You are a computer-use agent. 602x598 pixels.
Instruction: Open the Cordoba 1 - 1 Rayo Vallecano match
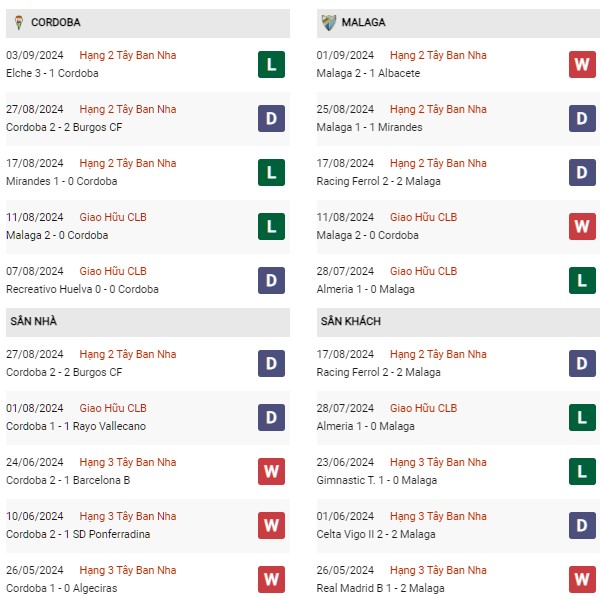(x=76, y=426)
